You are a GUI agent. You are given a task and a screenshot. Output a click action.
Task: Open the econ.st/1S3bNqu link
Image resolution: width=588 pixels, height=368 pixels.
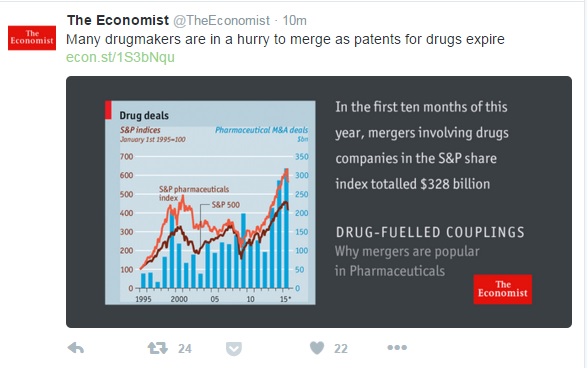point(120,57)
